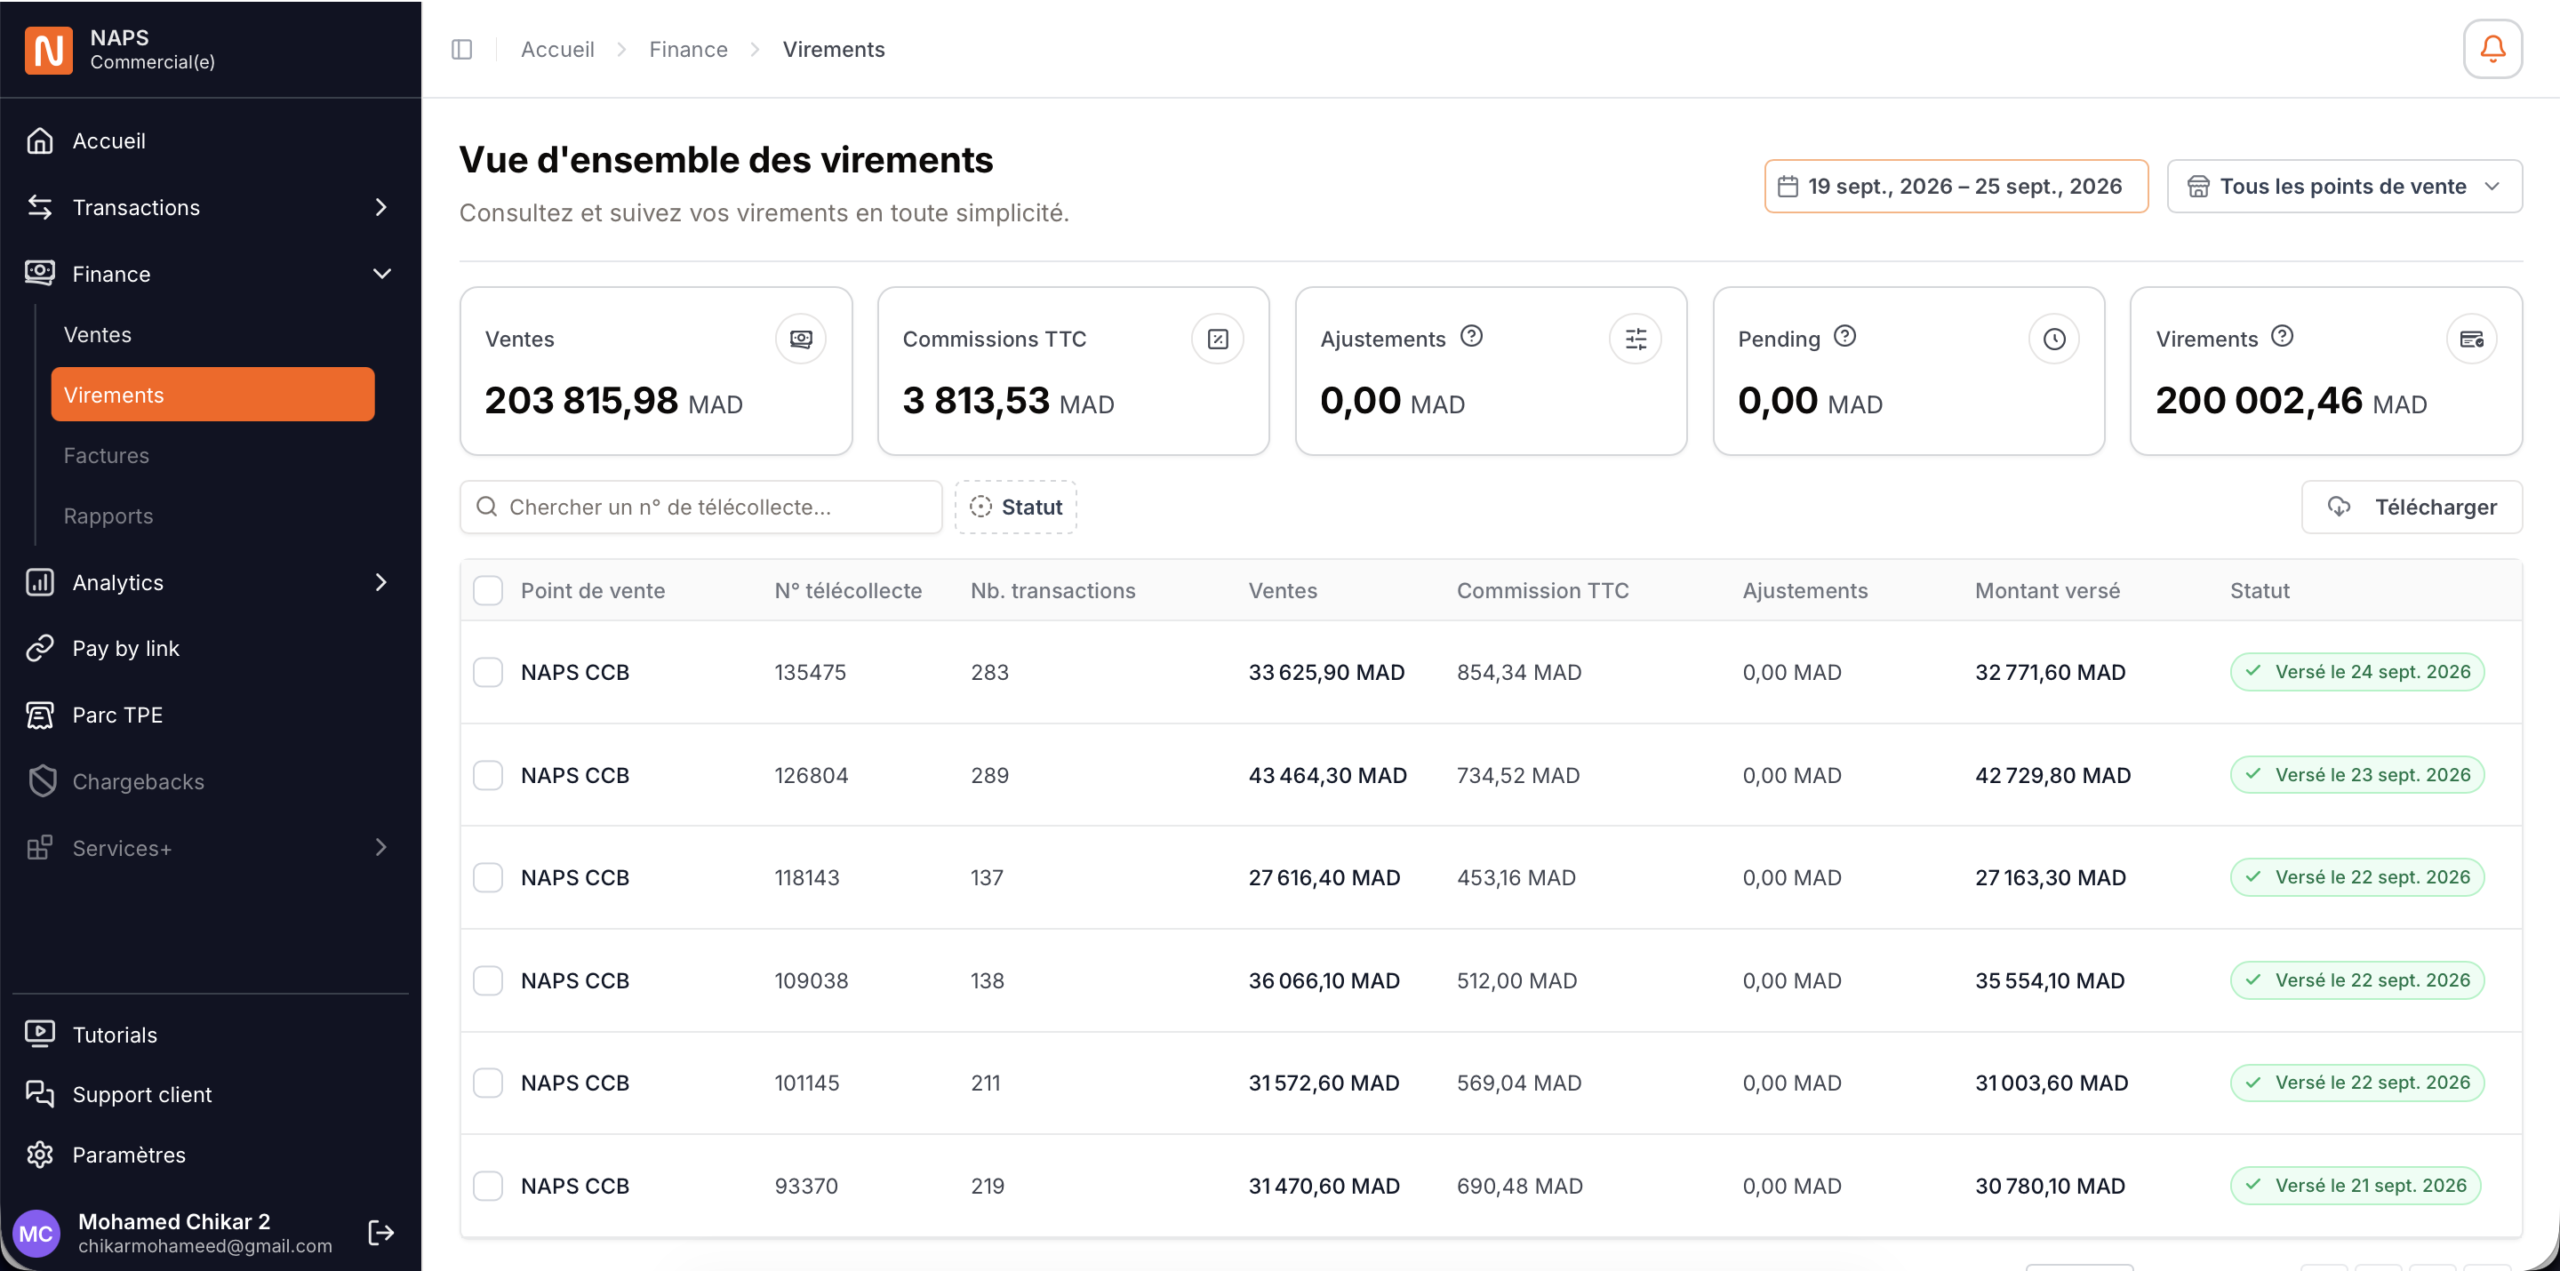This screenshot has width=2560, height=1271.
Task: Check the row with télécollecte 101145
Action: pyautogui.click(x=488, y=1082)
